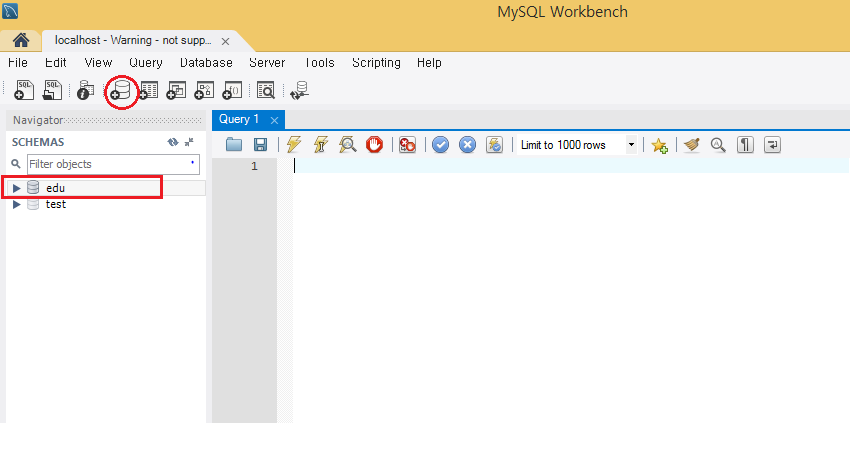Screen dimensions: 850x460
Task: Switch to the Query 1 tab
Action: coord(239,119)
